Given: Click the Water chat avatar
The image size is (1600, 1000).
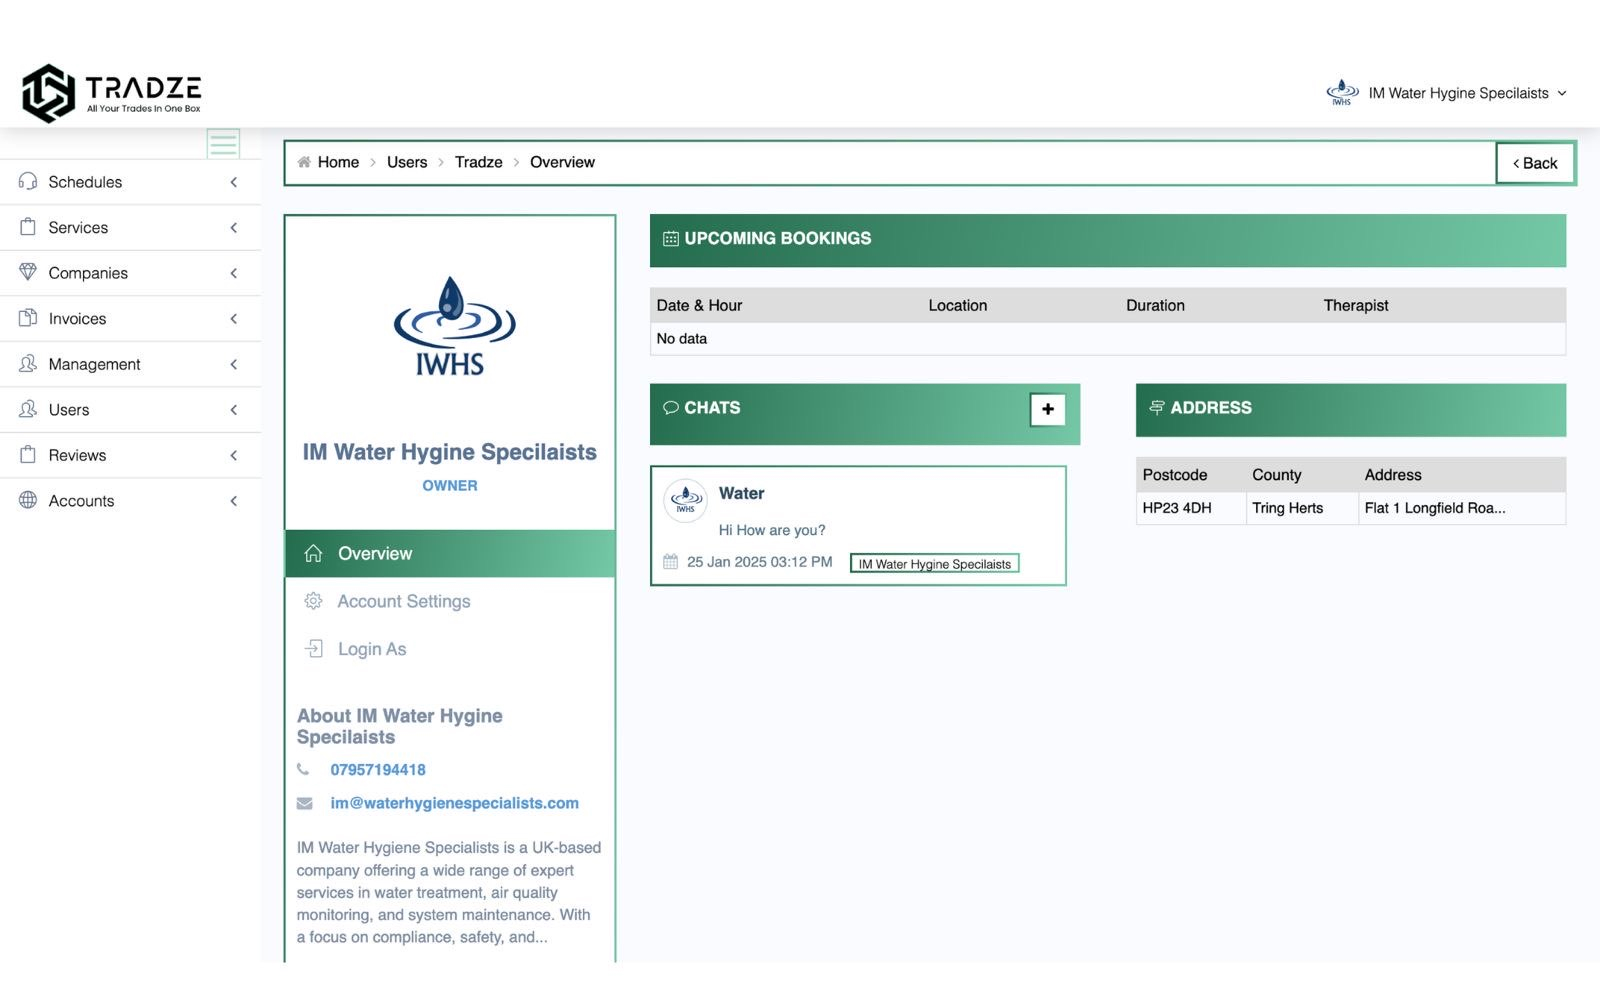Looking at the screenshot, I should [x=686, y=499].
